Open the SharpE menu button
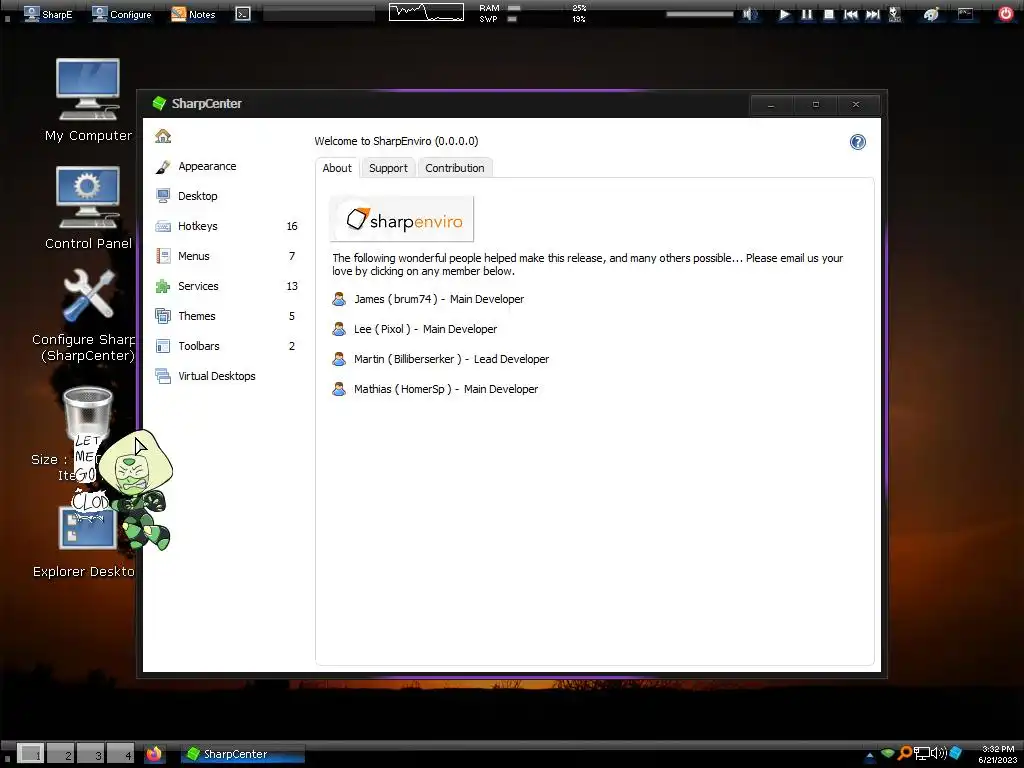The height and width of the screenshot is (768, 1024). tap(48, 14)
